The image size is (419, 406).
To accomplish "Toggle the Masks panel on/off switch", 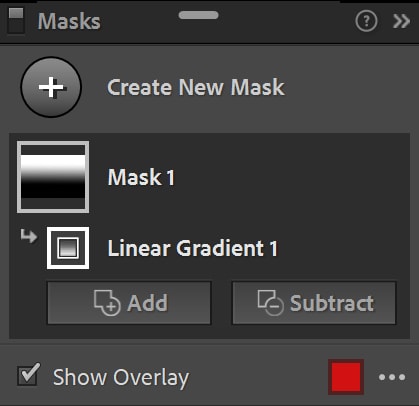I will (16, 21).
